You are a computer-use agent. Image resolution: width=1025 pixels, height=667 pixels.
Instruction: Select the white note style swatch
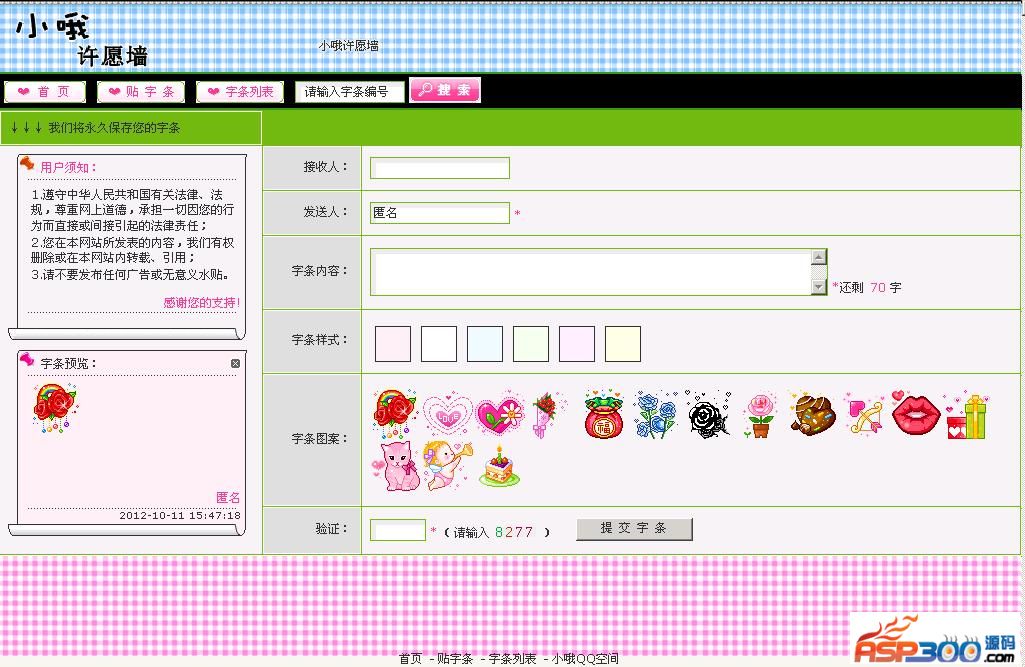coord(439,344)
